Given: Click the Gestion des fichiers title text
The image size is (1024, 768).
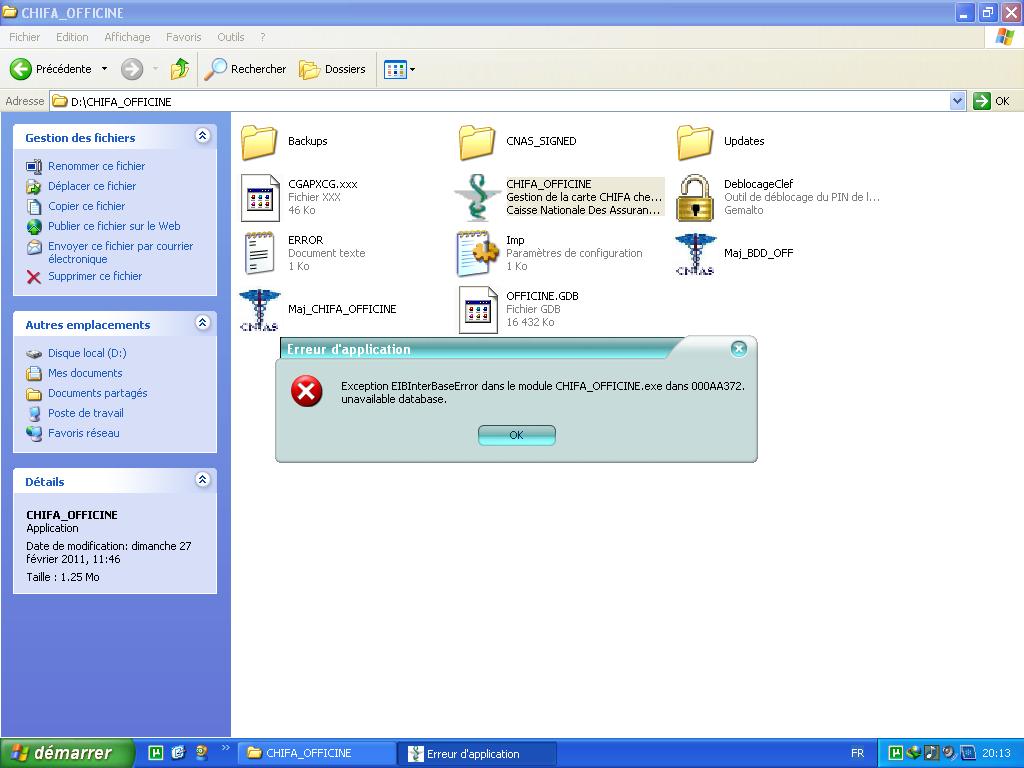Looking at the screenshot, I should point(80,138).
